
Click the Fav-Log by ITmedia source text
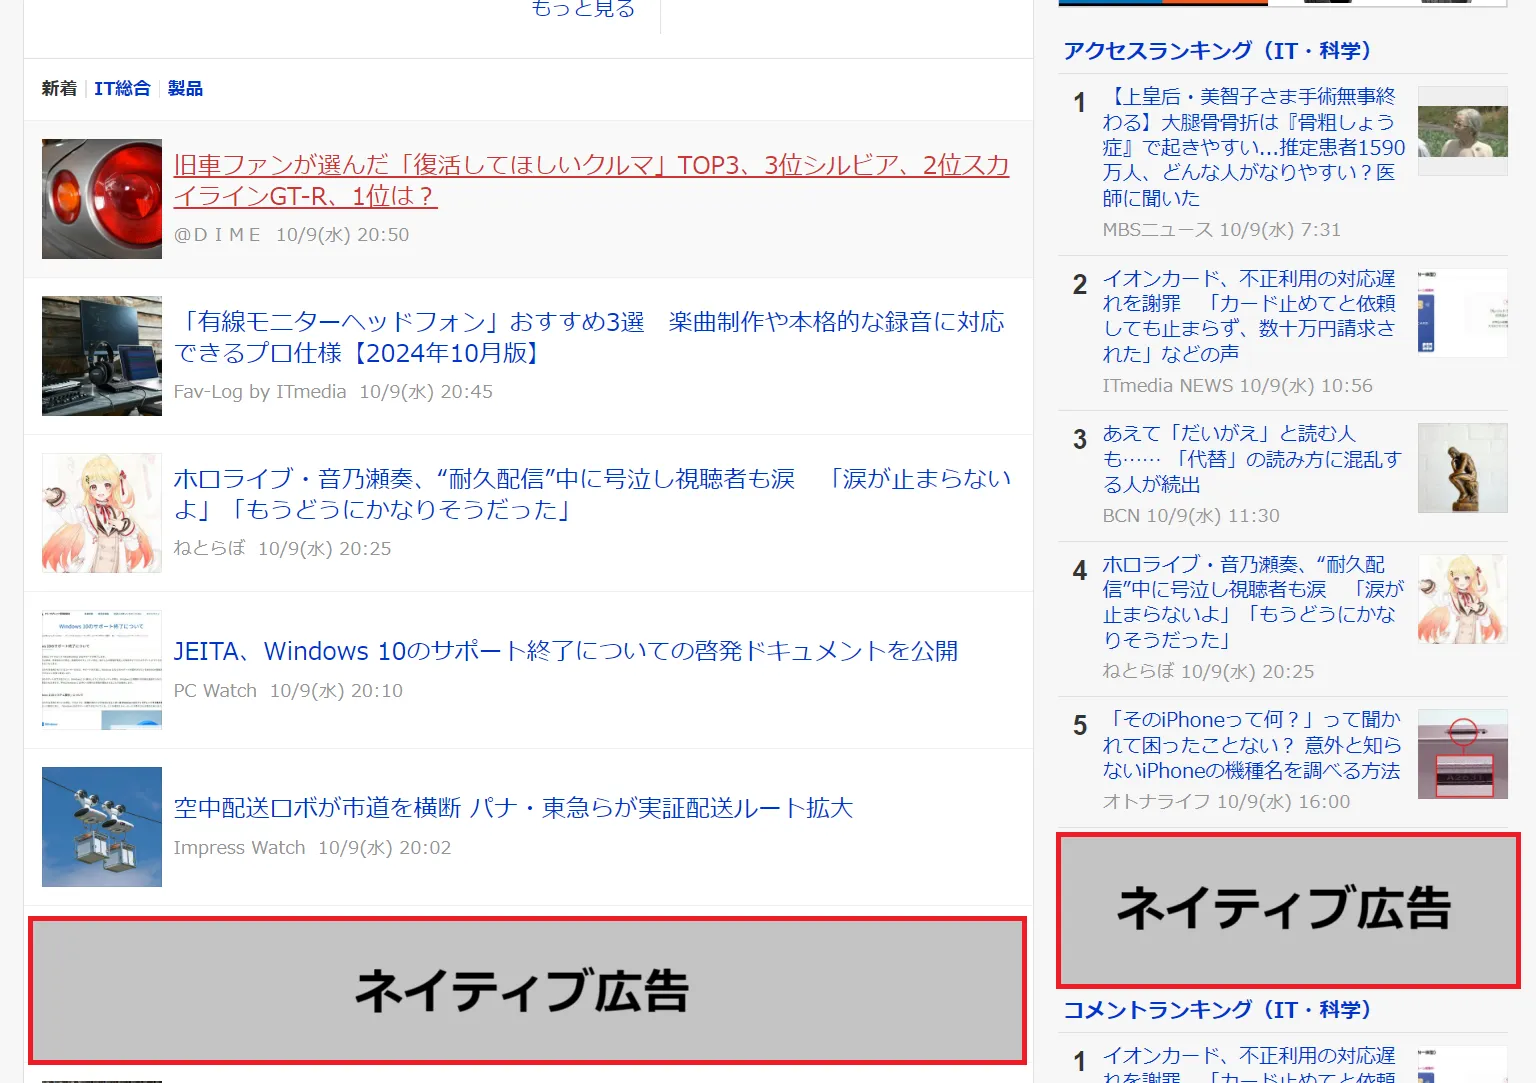[260, 392]
